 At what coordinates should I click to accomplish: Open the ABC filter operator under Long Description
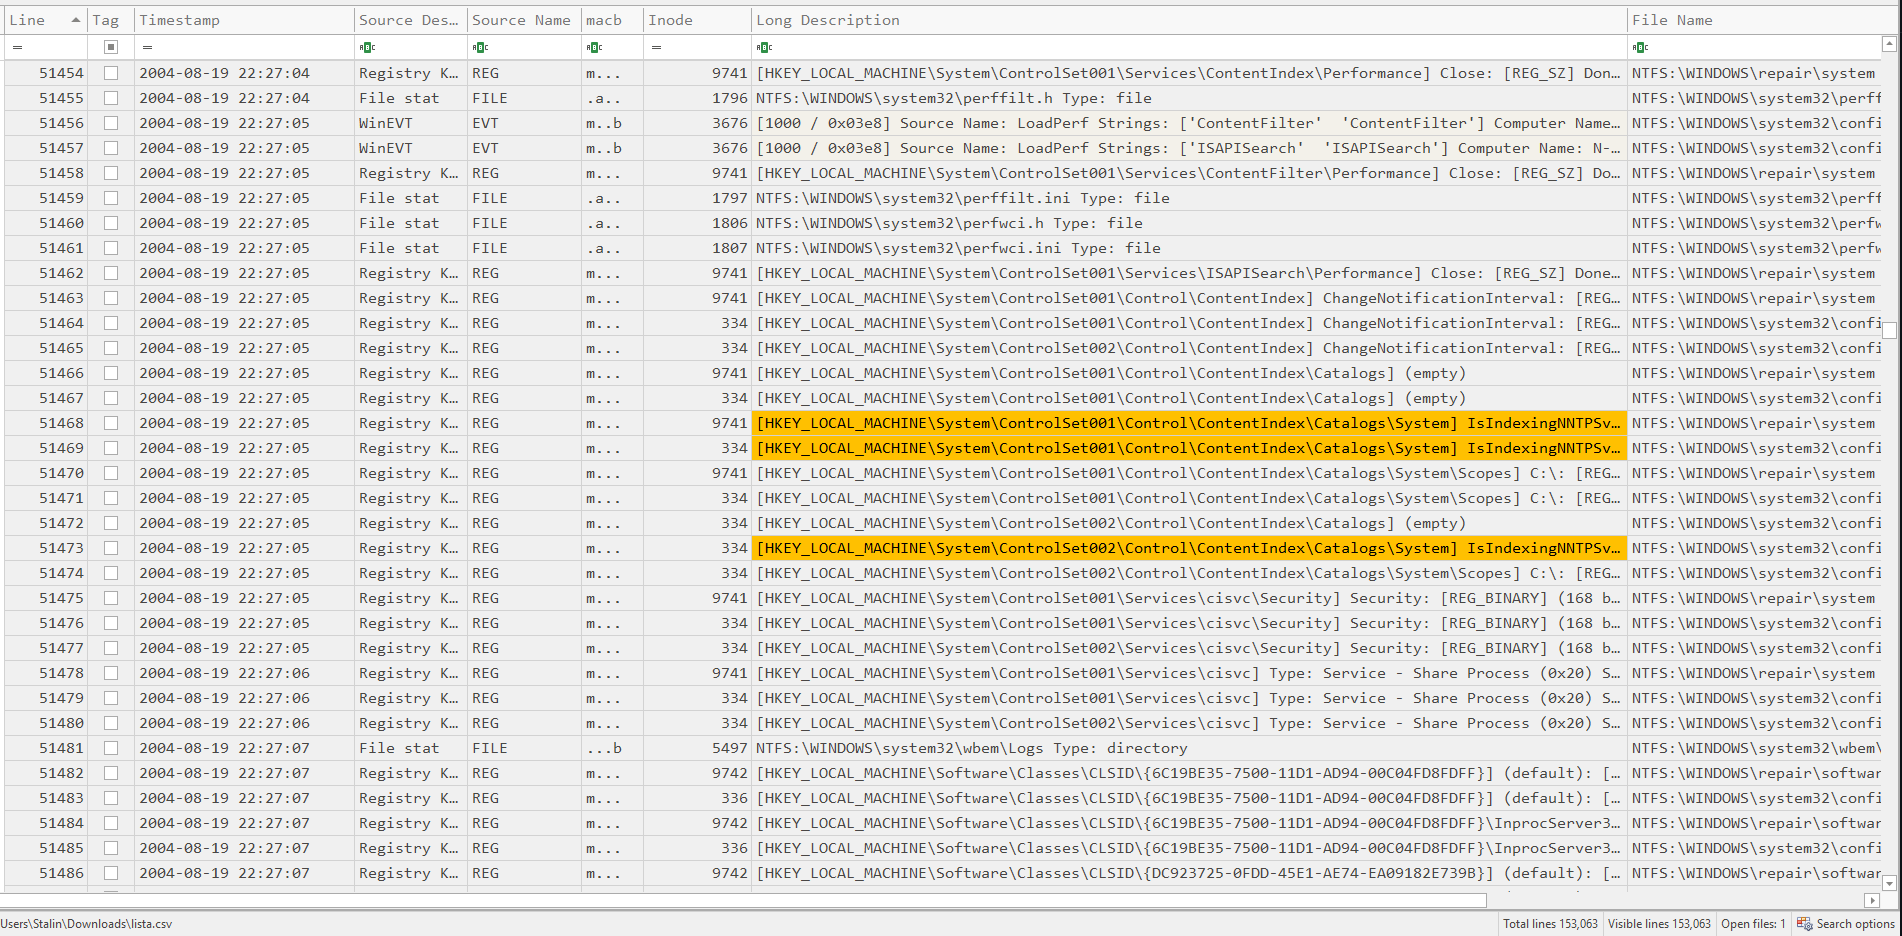pyautogui.click(x=764, y=47)
